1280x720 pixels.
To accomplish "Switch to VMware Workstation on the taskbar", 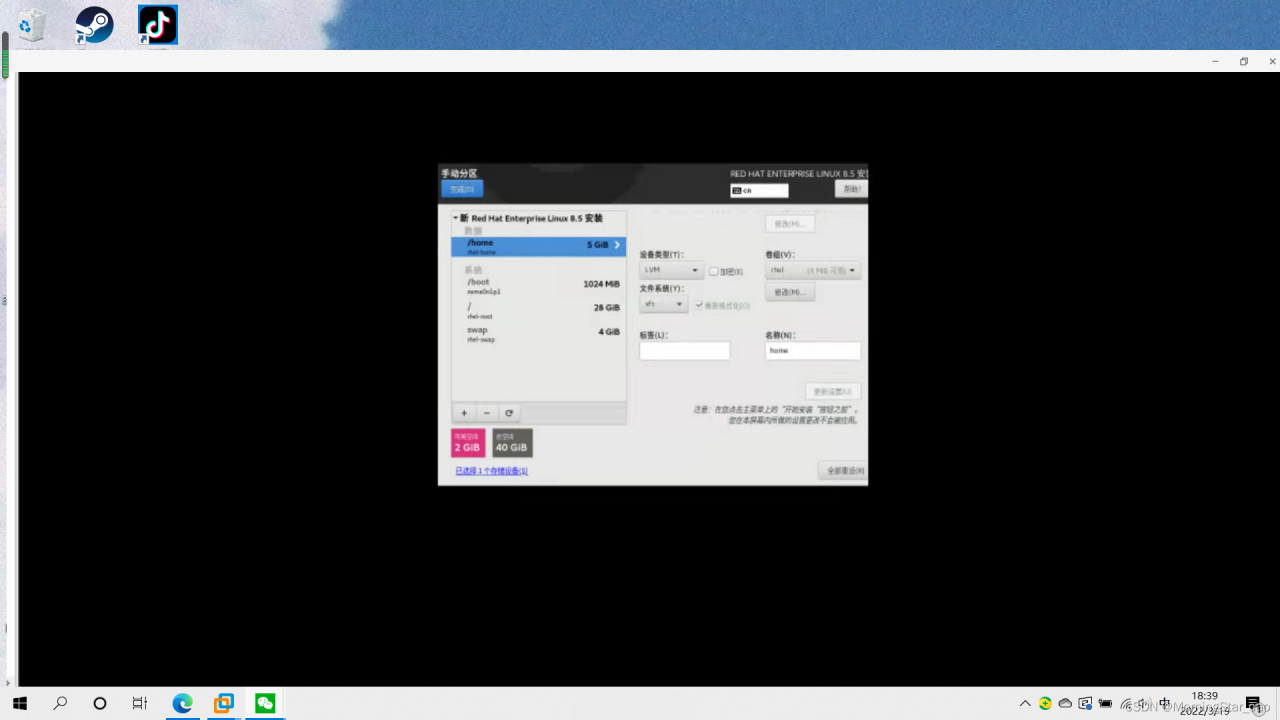I will point(223,703).
